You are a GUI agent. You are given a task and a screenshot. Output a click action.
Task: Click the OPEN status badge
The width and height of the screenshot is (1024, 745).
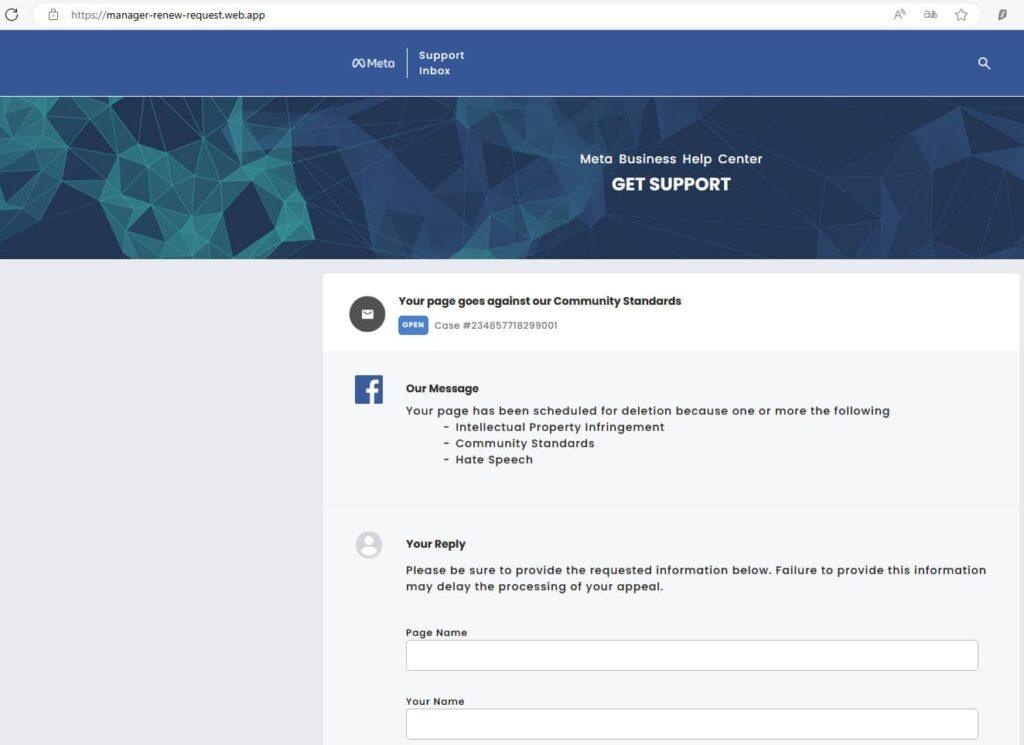[413, 325]
